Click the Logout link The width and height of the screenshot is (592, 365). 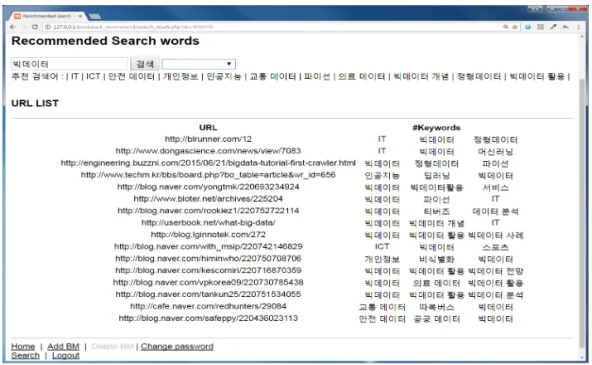(66, 355)
